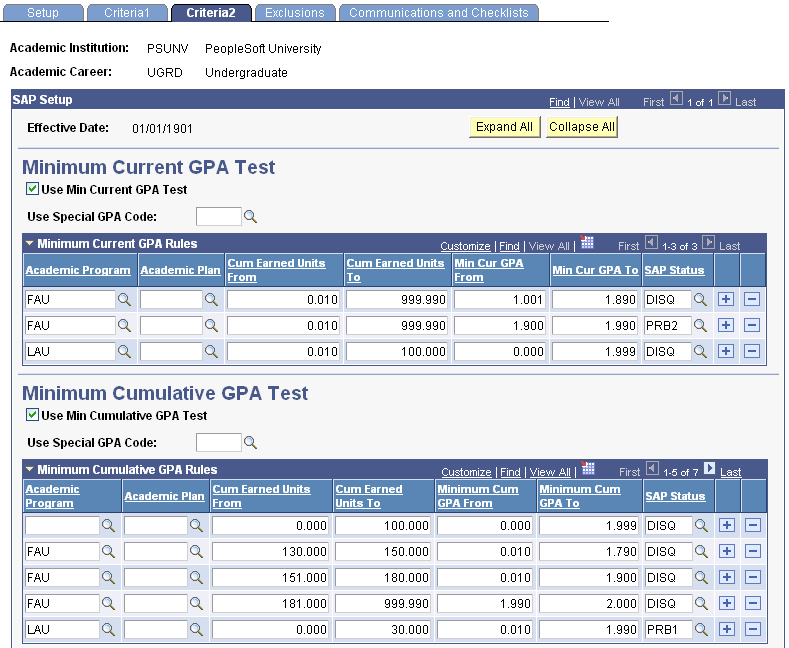Look up Academic Program in blank cumulative row

point(108,526)
